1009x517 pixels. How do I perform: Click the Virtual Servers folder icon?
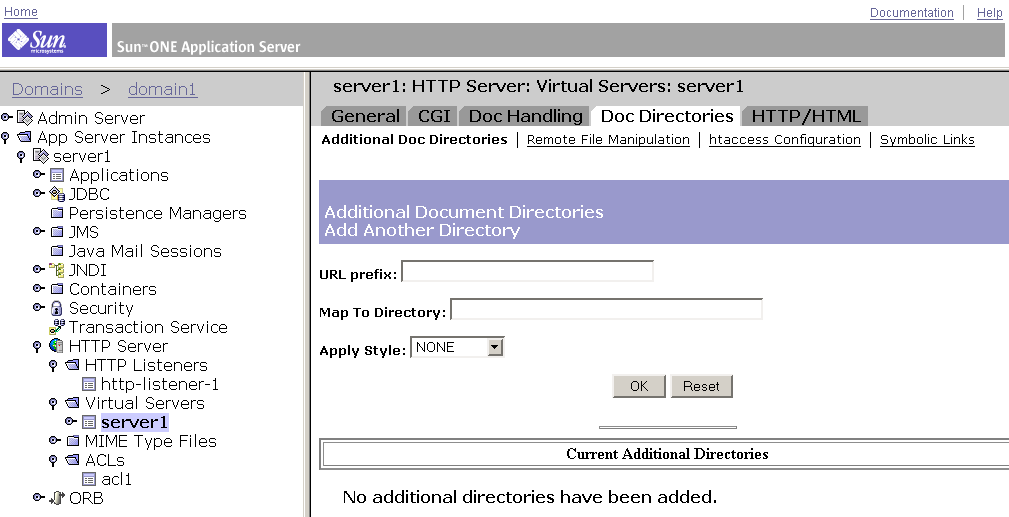pyautogui.click(x=73, y=403)
